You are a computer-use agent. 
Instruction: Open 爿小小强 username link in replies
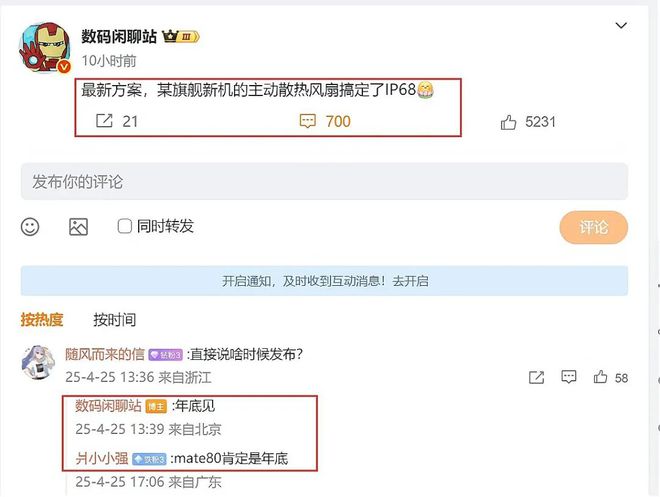click(x=102, y=458)
